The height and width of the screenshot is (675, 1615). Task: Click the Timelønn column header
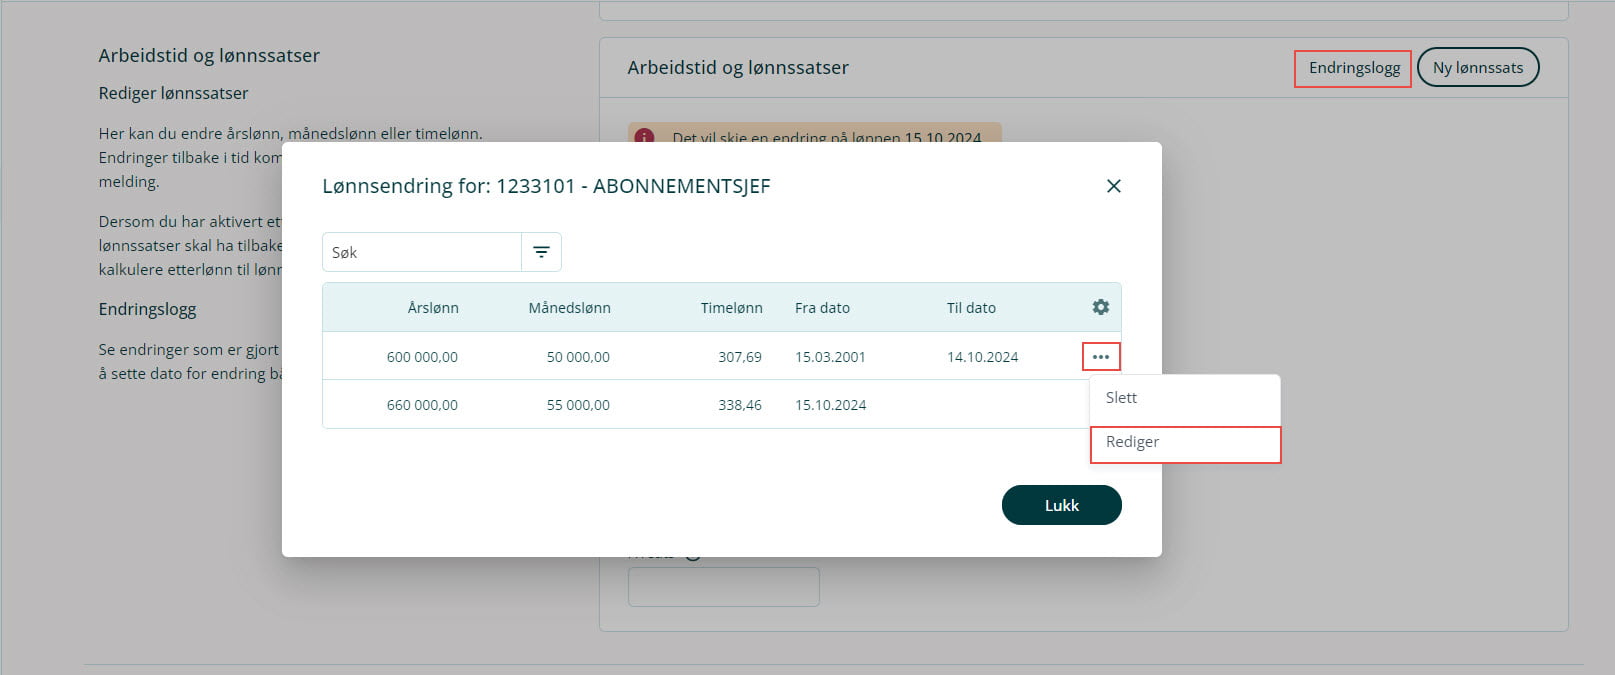731,308
